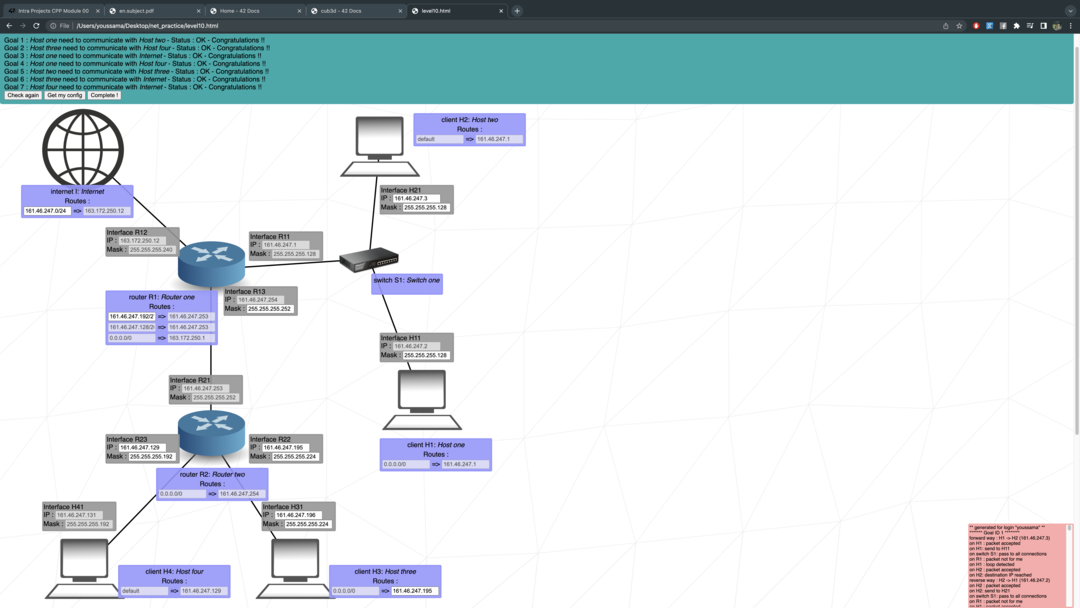Select the Router two (R2) icon

pos(211,432)
